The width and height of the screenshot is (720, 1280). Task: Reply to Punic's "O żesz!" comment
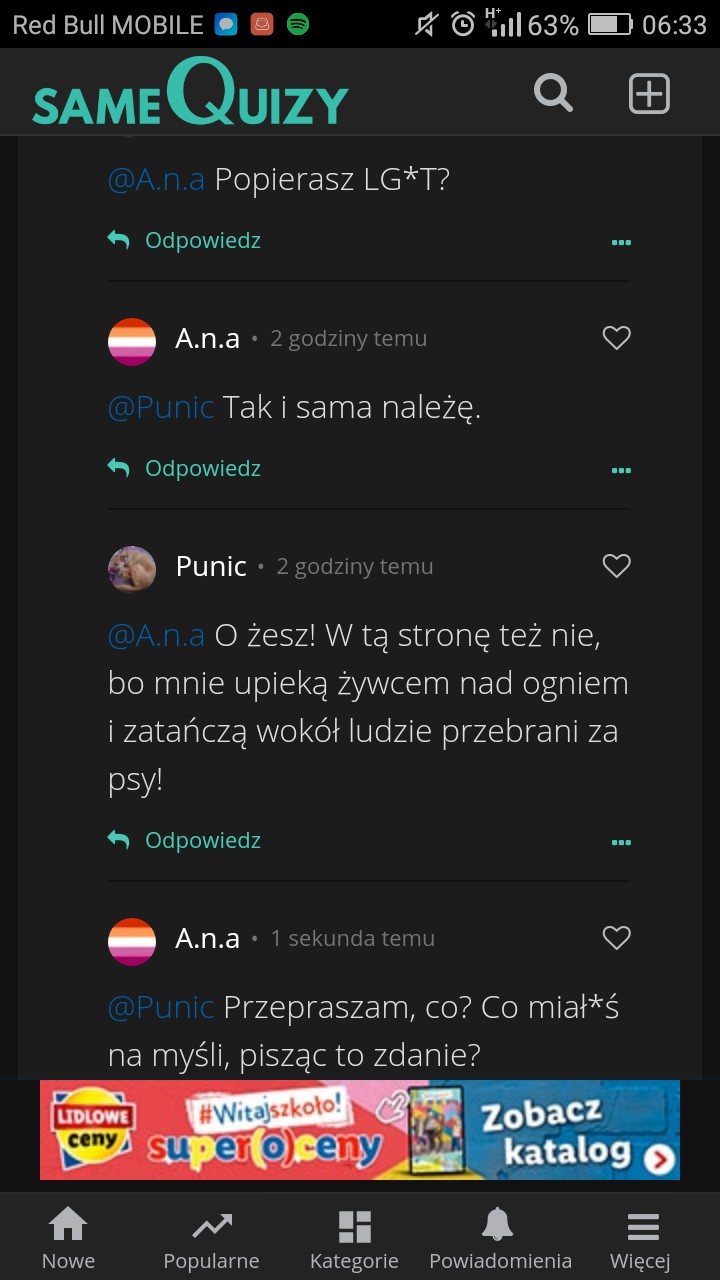point(185,841)
